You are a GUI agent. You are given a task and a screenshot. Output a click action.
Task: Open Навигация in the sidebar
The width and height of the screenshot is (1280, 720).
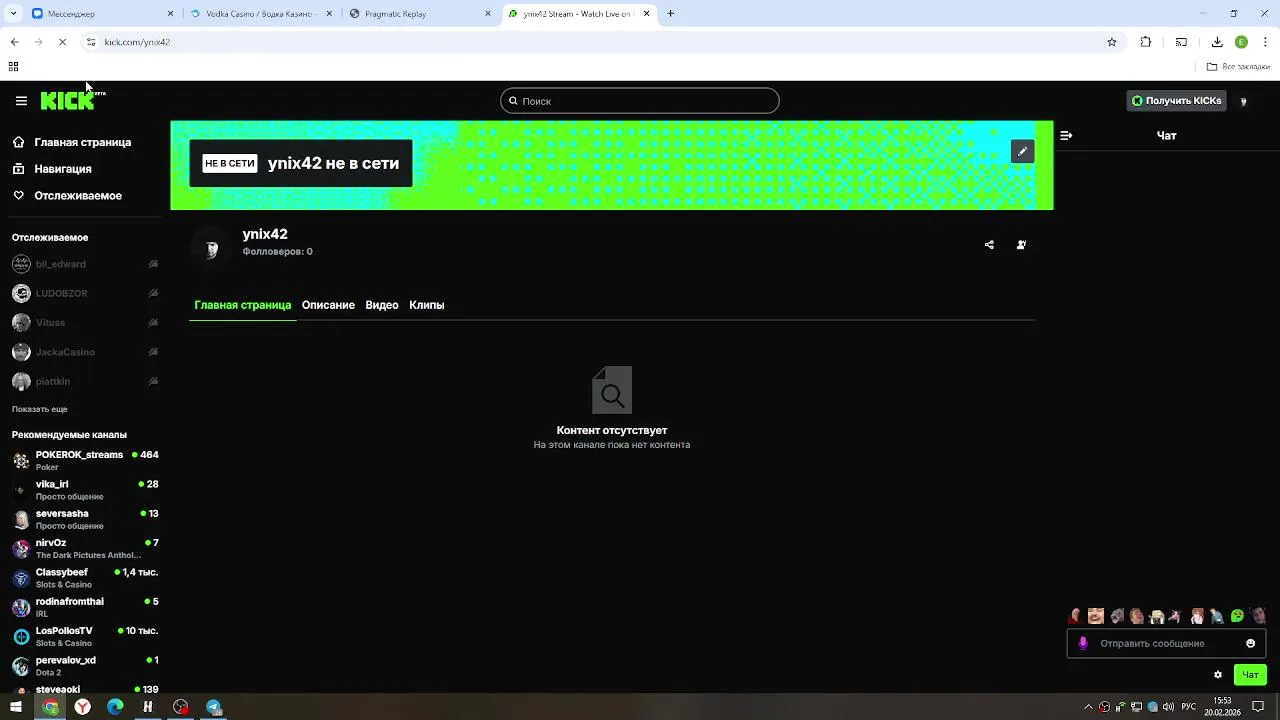click(62, 169)
